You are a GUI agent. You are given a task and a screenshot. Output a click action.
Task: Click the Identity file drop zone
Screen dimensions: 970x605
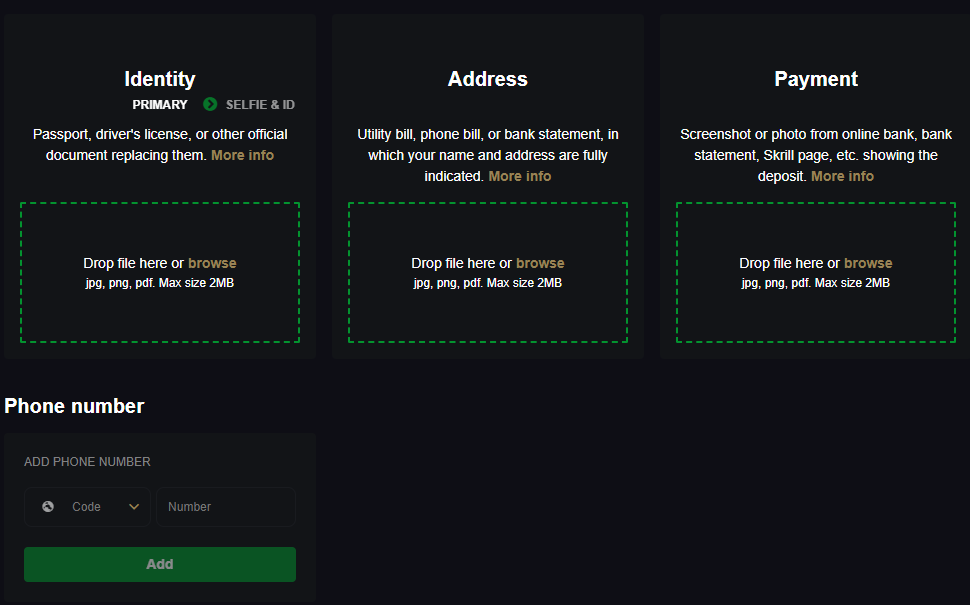coord(160,272)
